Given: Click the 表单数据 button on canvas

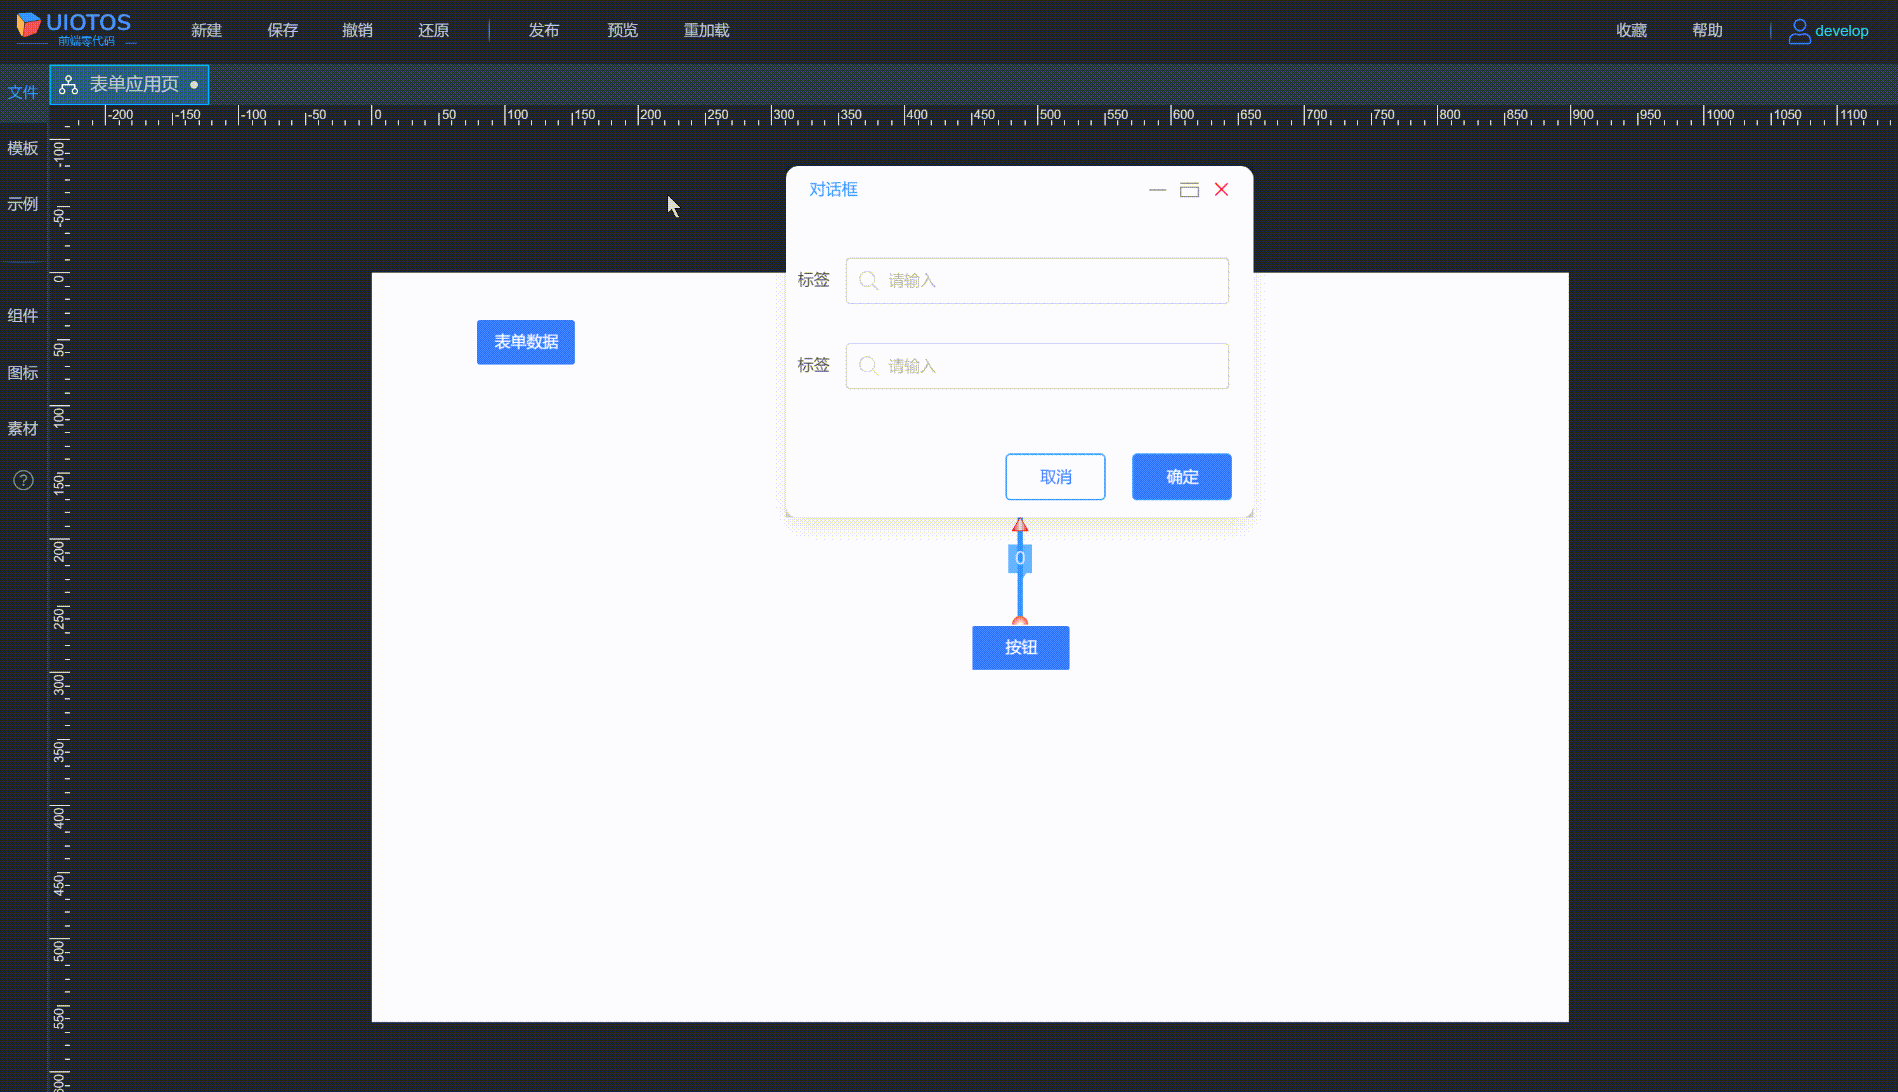Looking at the screenshot, I should coord(526,342).
